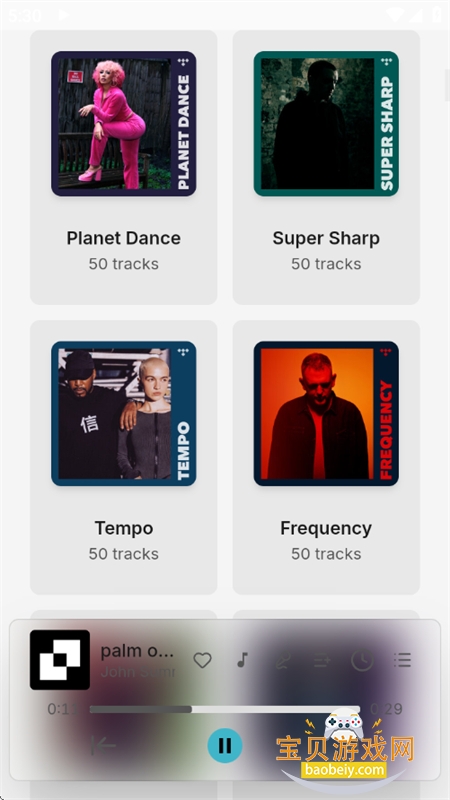Pause the playing song
The width and height of the screenshot is (450, 800).
tap(225, 746)
